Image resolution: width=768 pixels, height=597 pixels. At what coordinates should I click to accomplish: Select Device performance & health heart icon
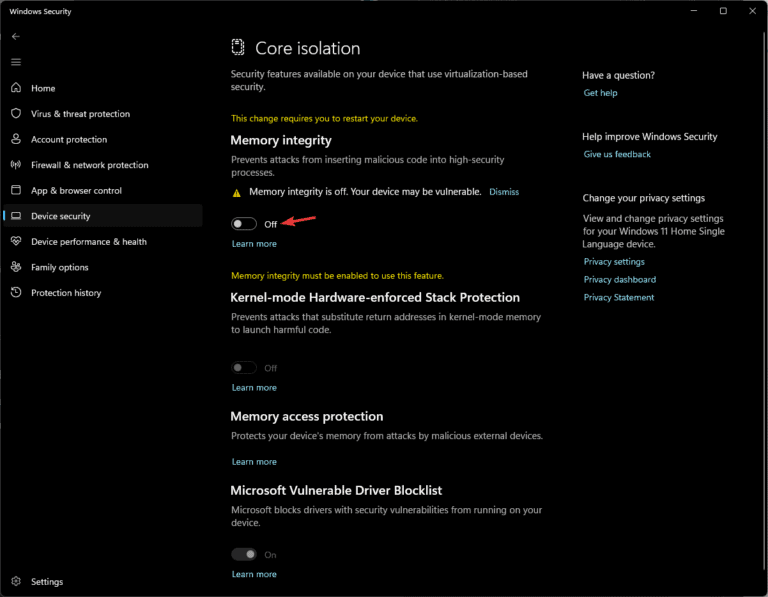pyautogui.click(x=16, y=241)
